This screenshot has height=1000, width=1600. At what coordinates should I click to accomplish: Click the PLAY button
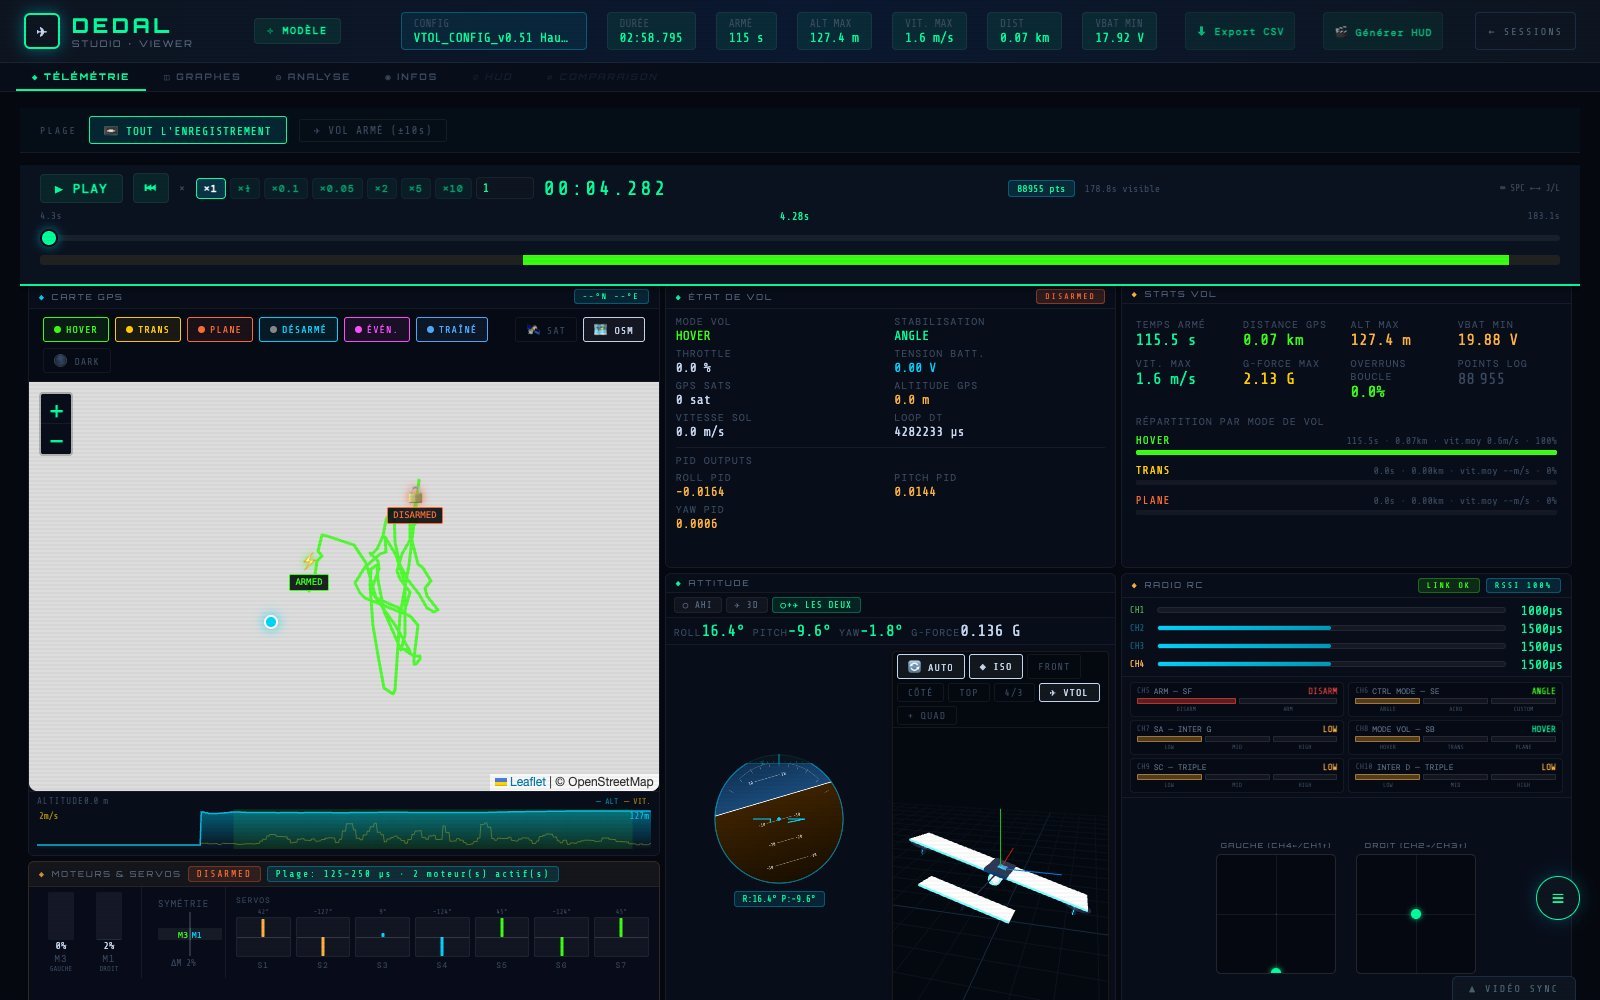(81, 188)
